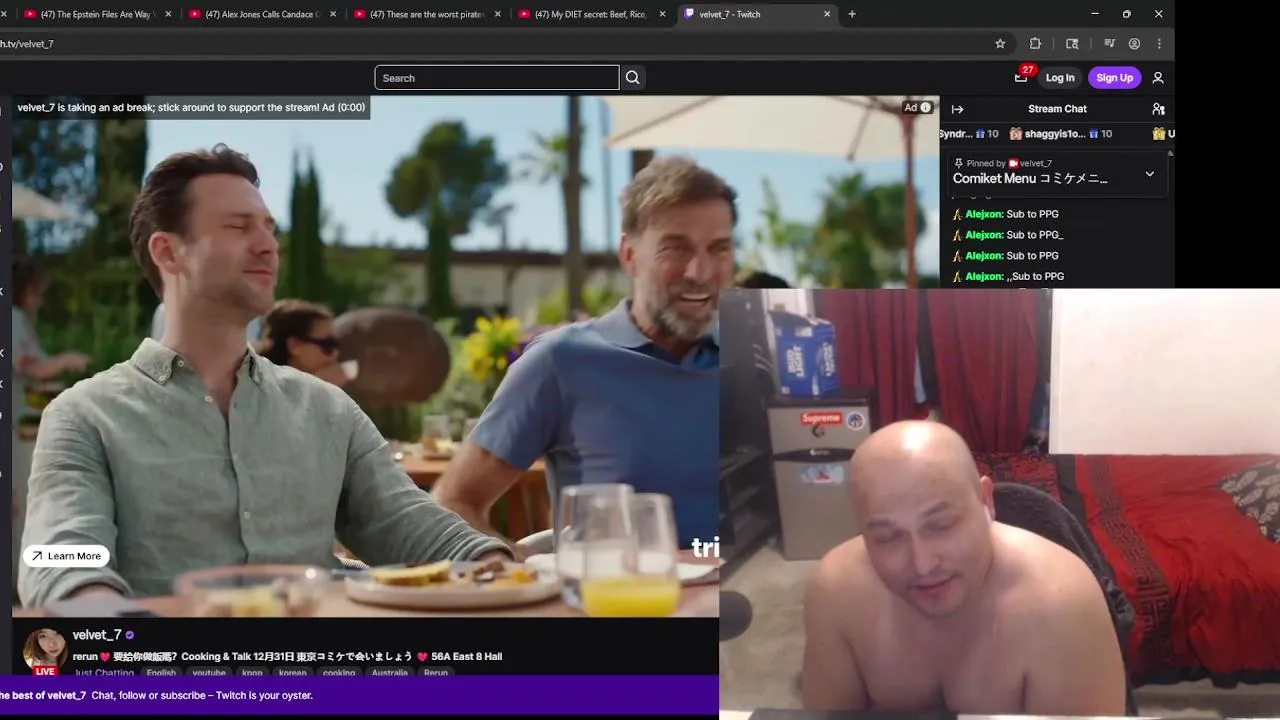Click the ad break notice text
This screenshot has width=1280, height=720.
191,107
